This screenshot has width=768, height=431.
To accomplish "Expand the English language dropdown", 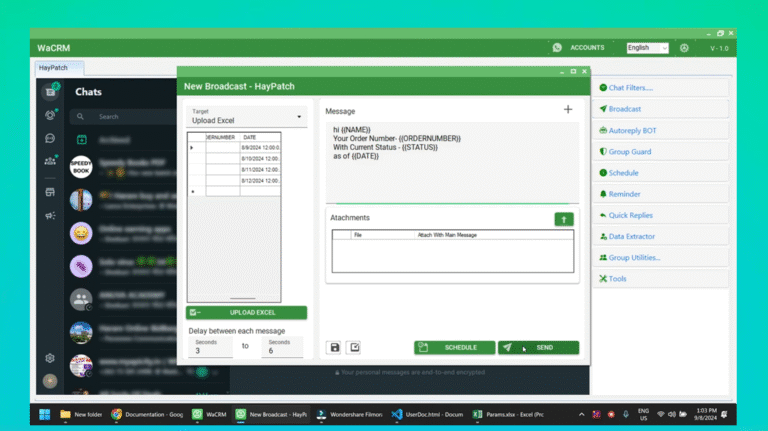I will tap(647, 47).
